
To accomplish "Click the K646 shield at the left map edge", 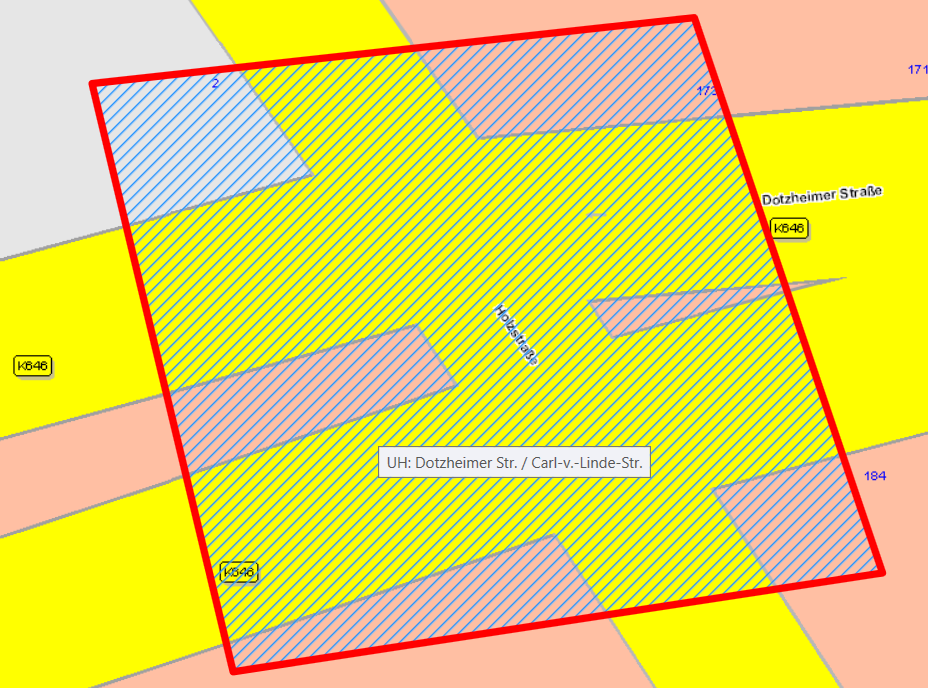I will pos(33,366).
